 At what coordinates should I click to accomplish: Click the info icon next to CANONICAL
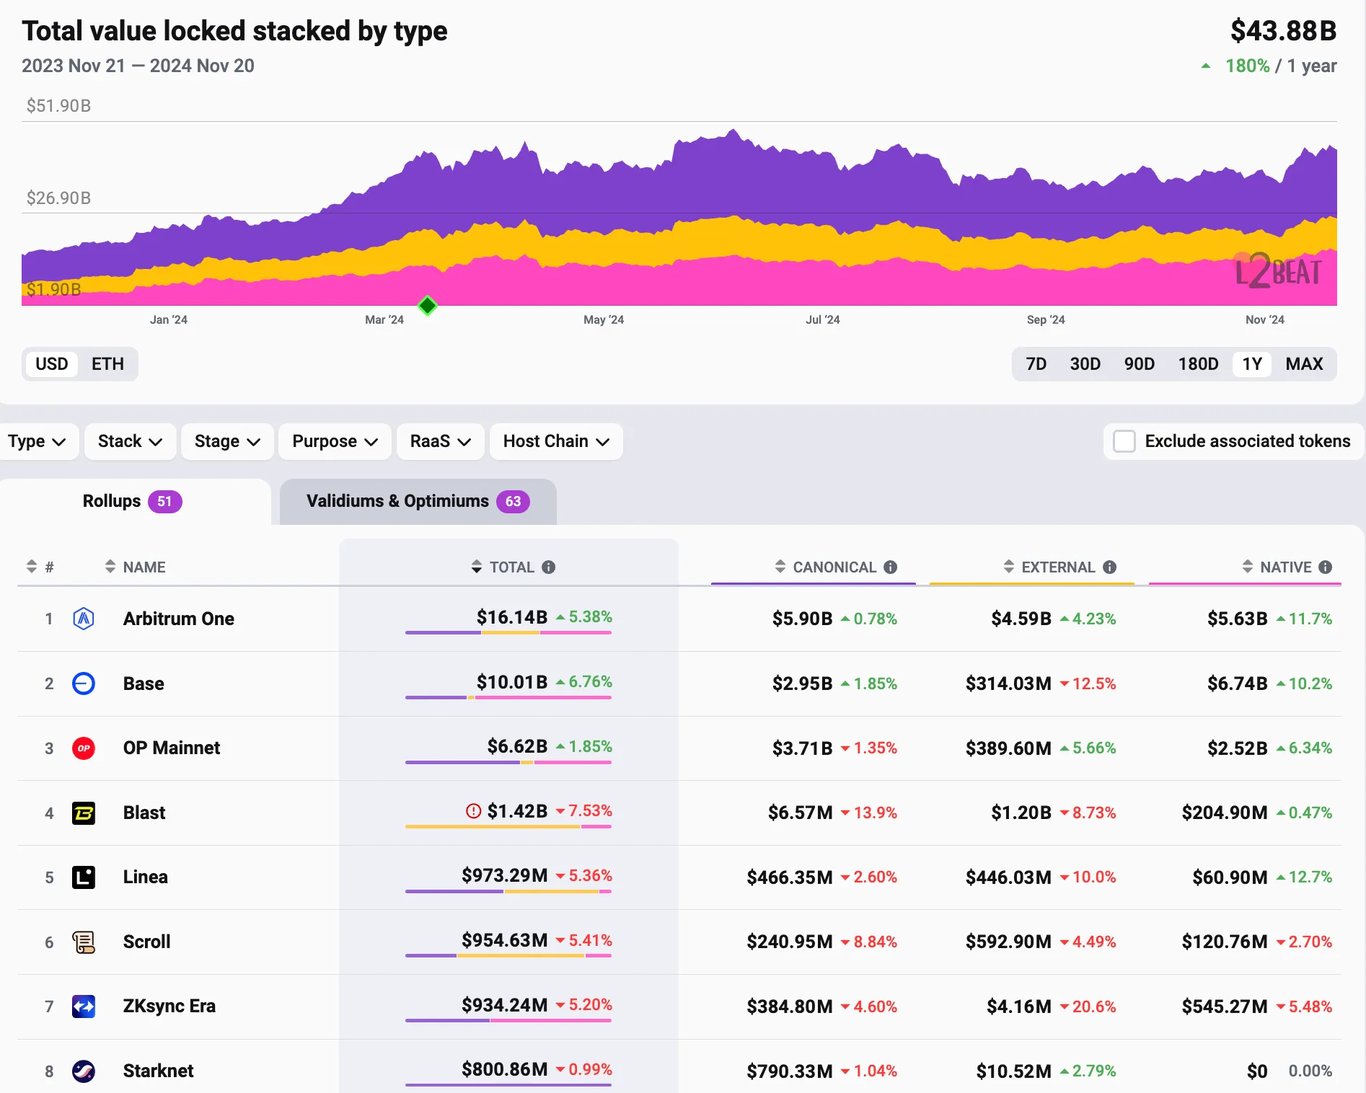tap(890, 567)
